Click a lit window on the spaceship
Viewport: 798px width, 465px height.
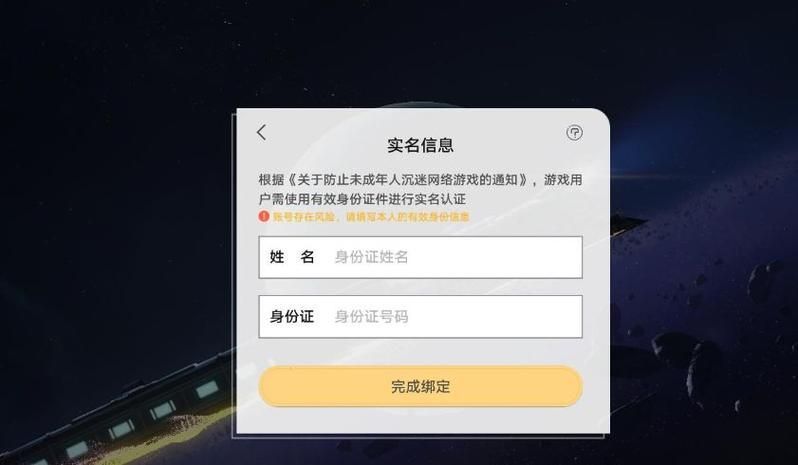(207, 390)
